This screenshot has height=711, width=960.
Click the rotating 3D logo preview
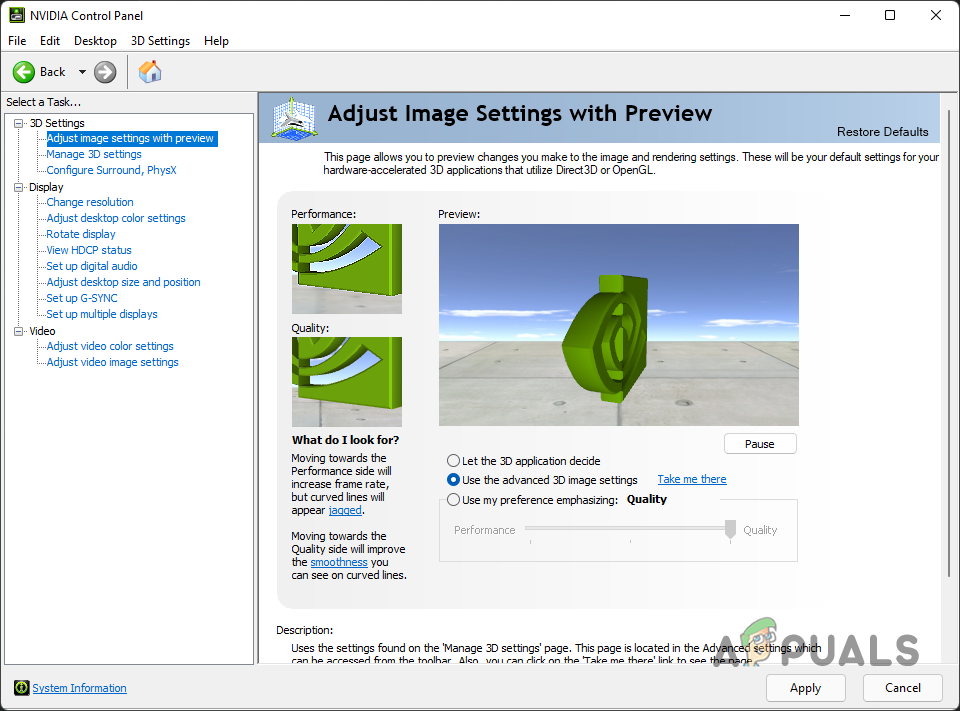618,325
